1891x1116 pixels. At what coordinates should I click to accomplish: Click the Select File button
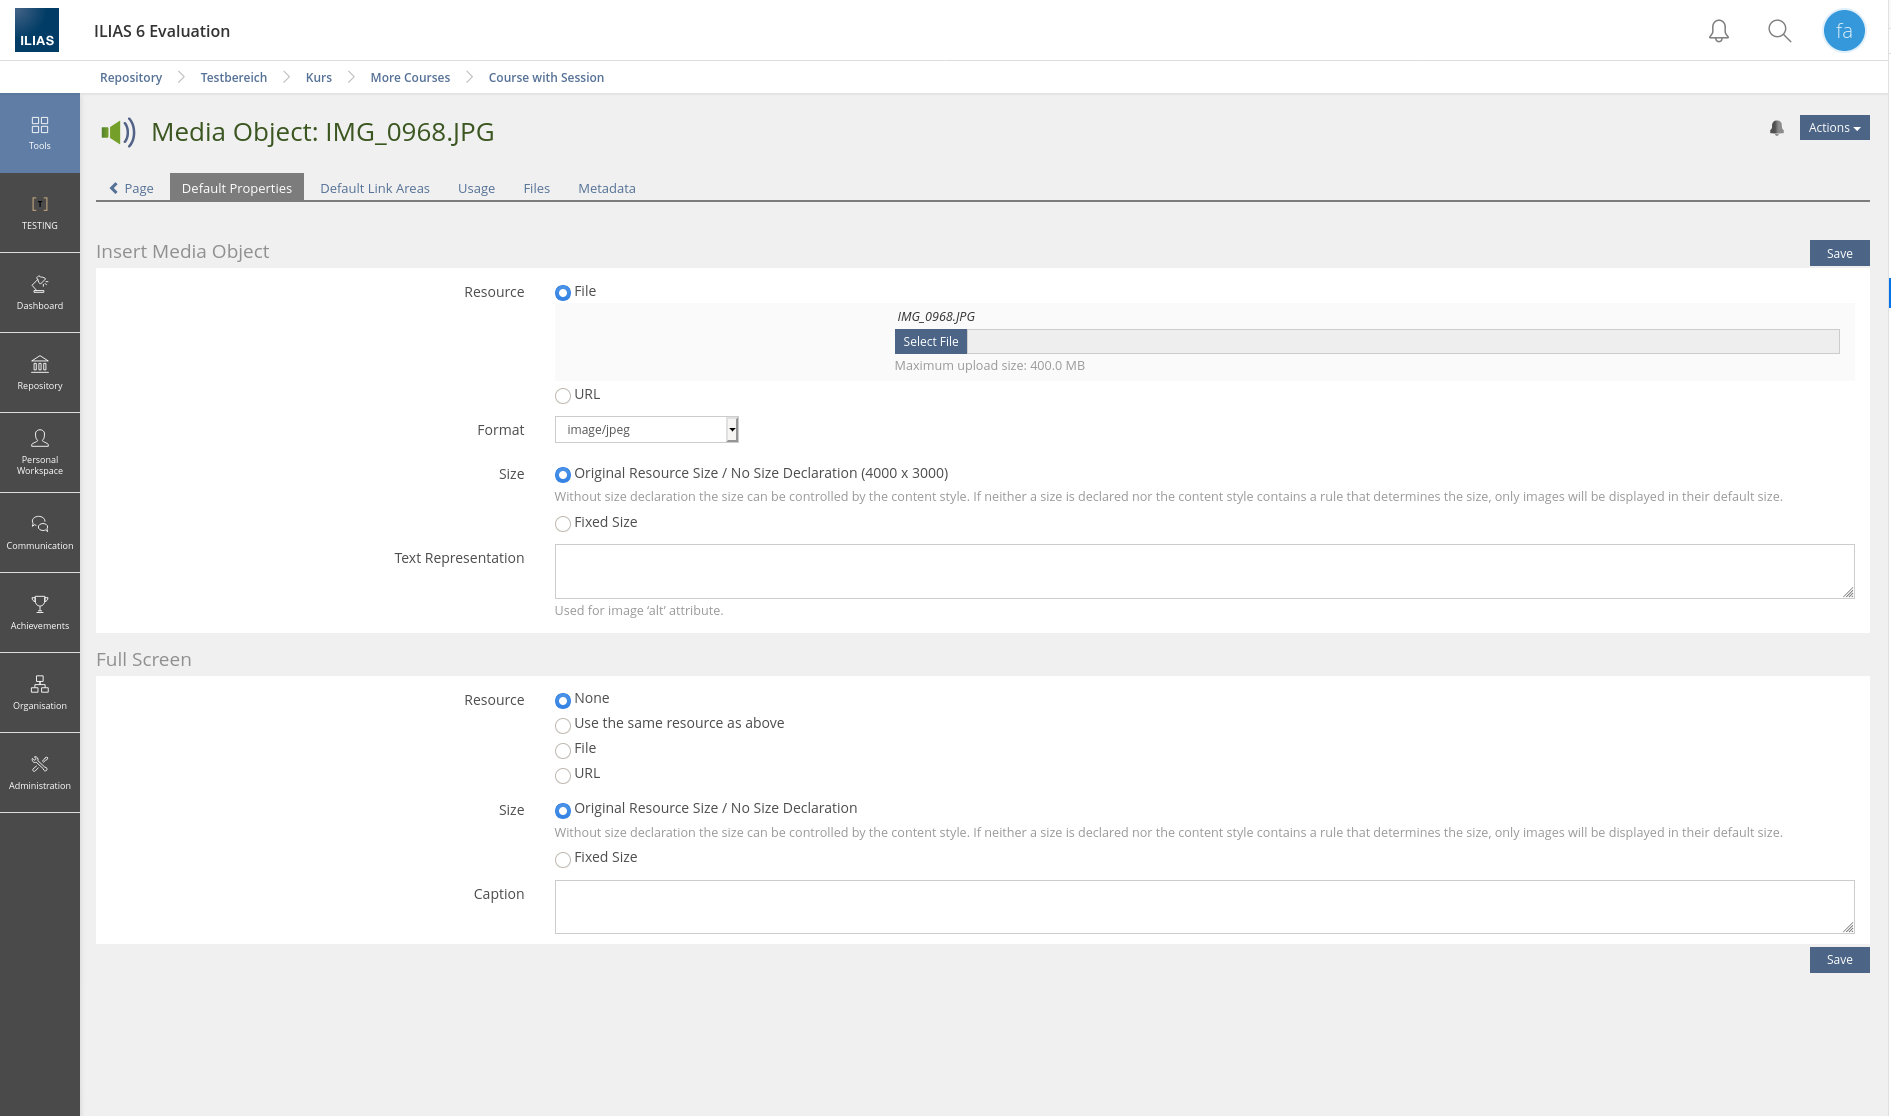tap(930, 342)
